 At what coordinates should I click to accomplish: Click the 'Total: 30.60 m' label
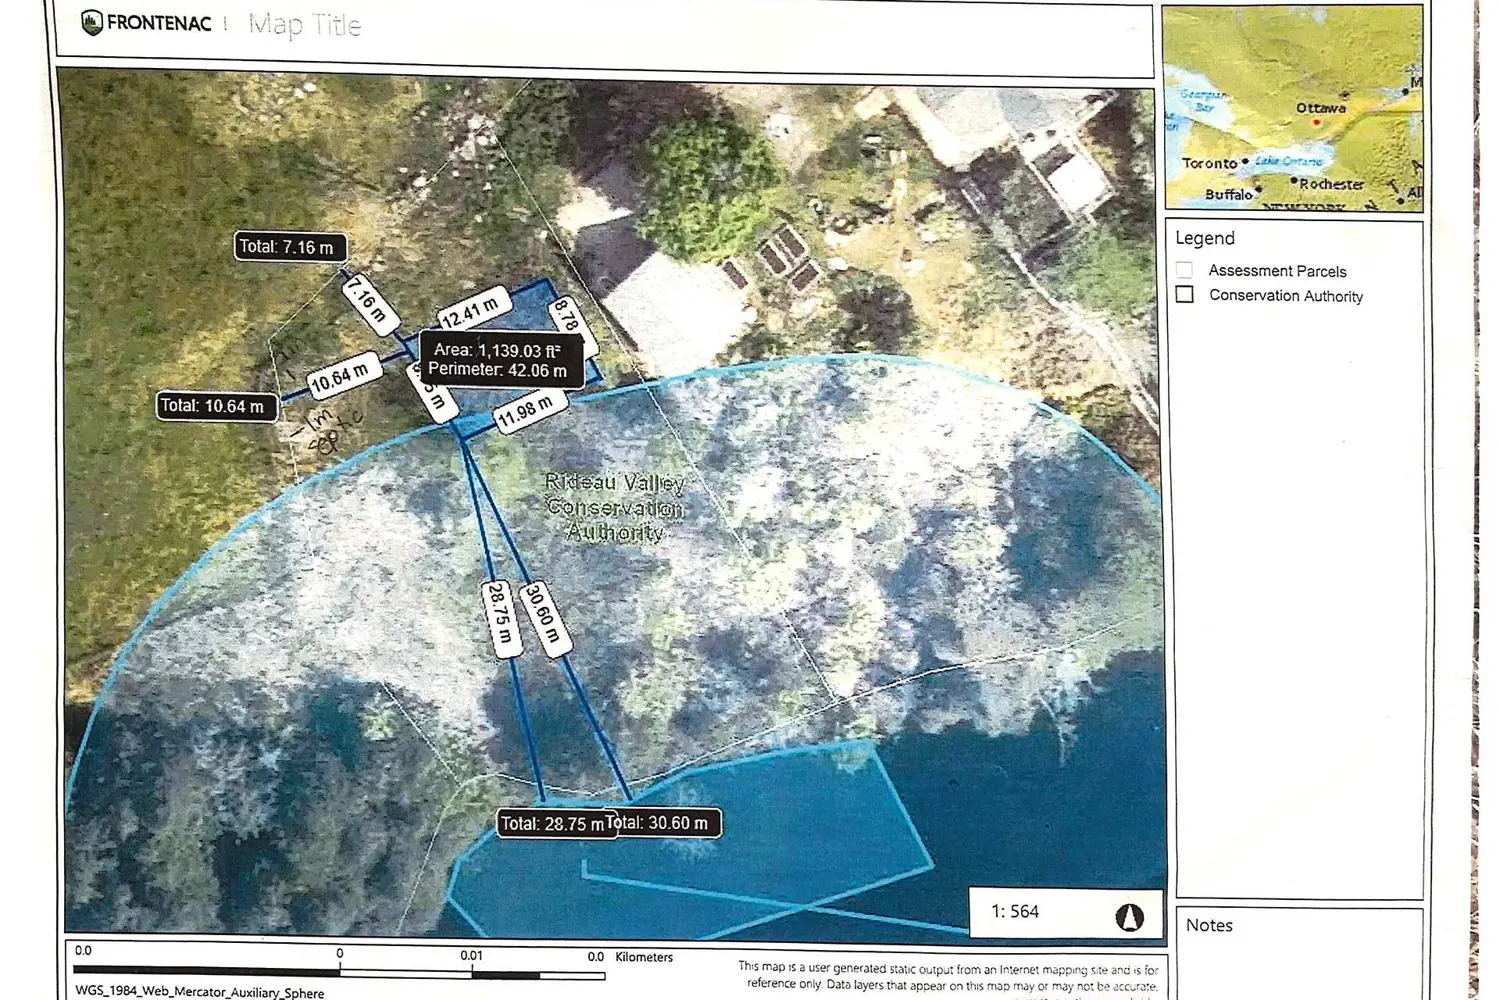click(663, 823)
